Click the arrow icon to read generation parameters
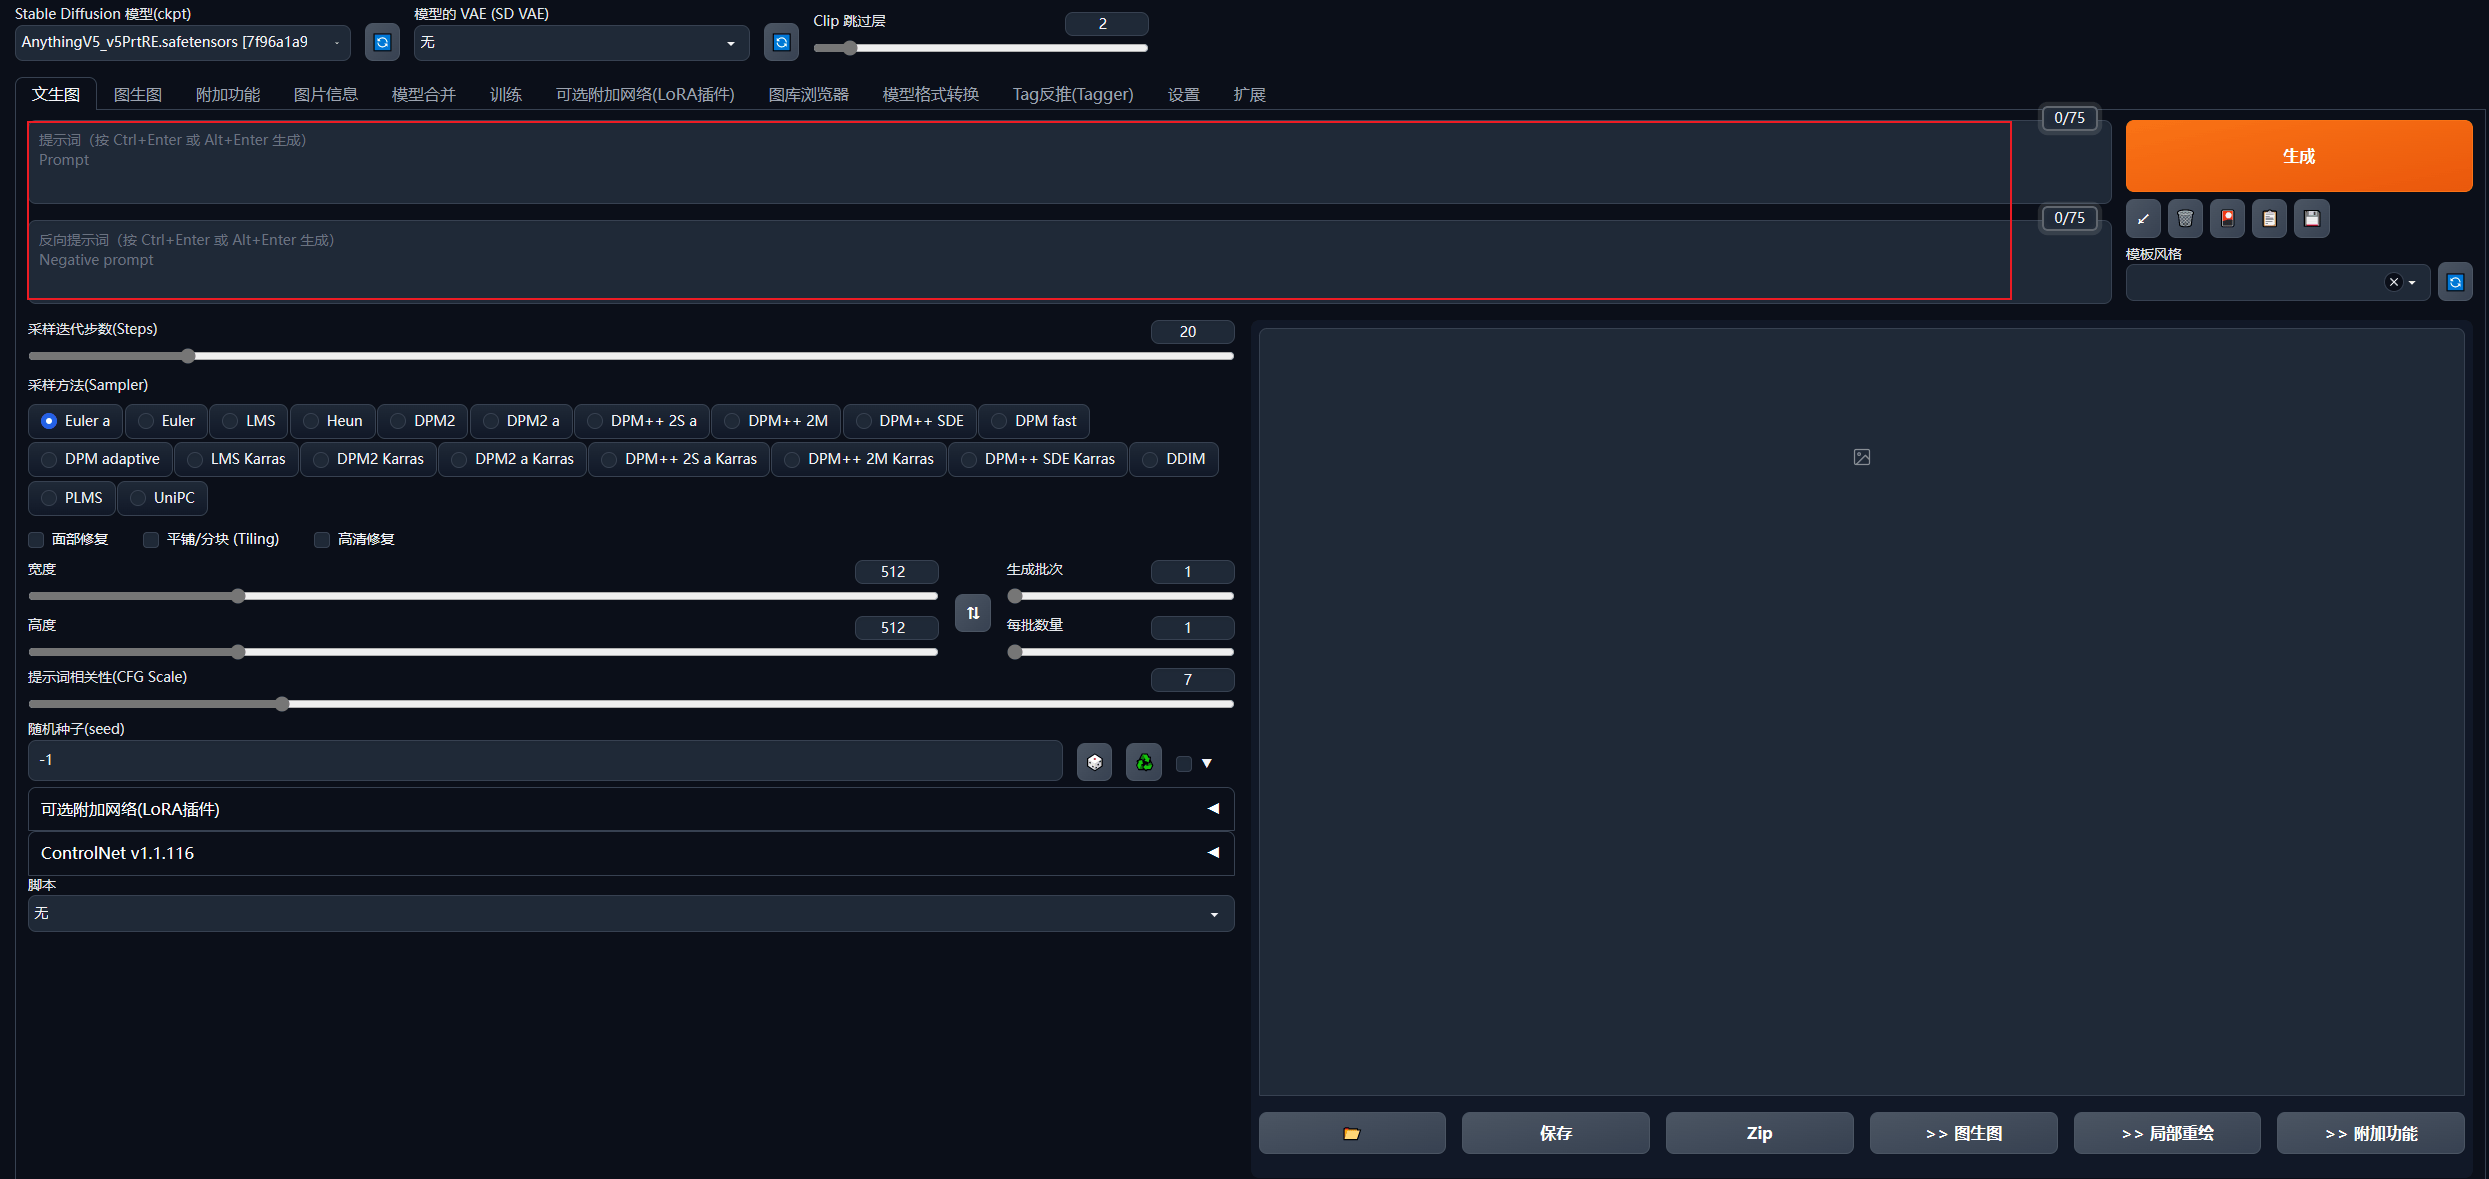The image size is (2489, 1179). tap(2143, 218)
